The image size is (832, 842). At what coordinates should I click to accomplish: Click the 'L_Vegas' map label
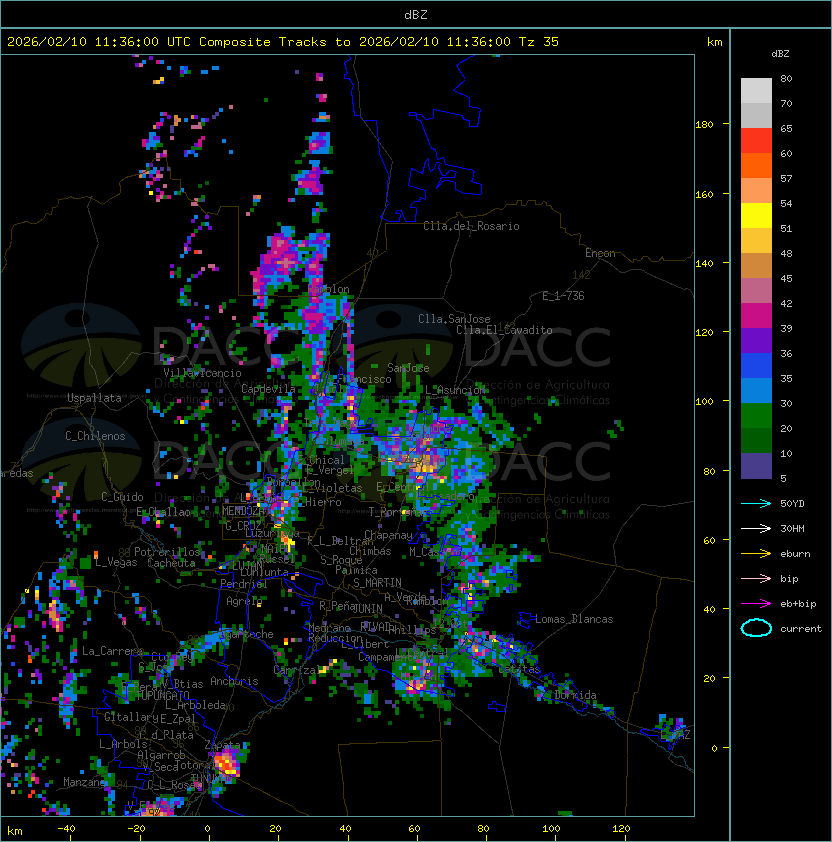[116, 562]
